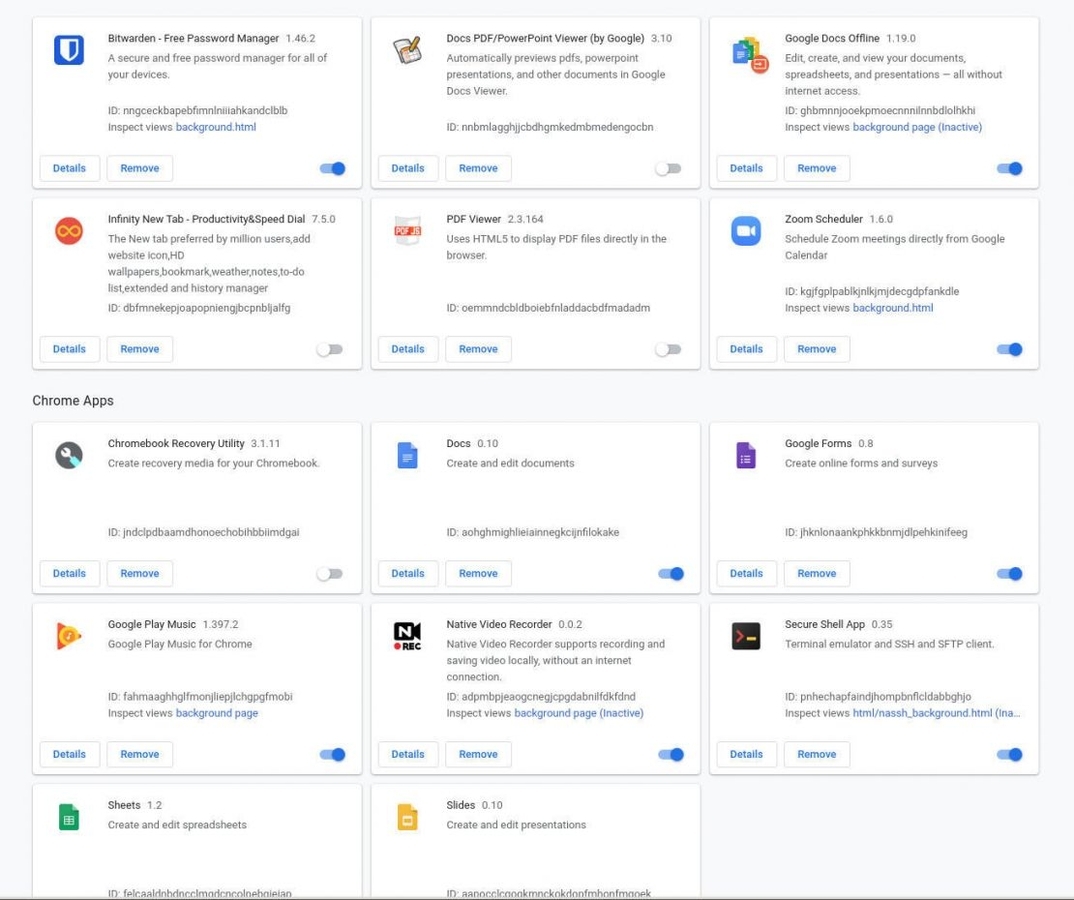
Task: Select the Sheets app icon
Action: 67,816
